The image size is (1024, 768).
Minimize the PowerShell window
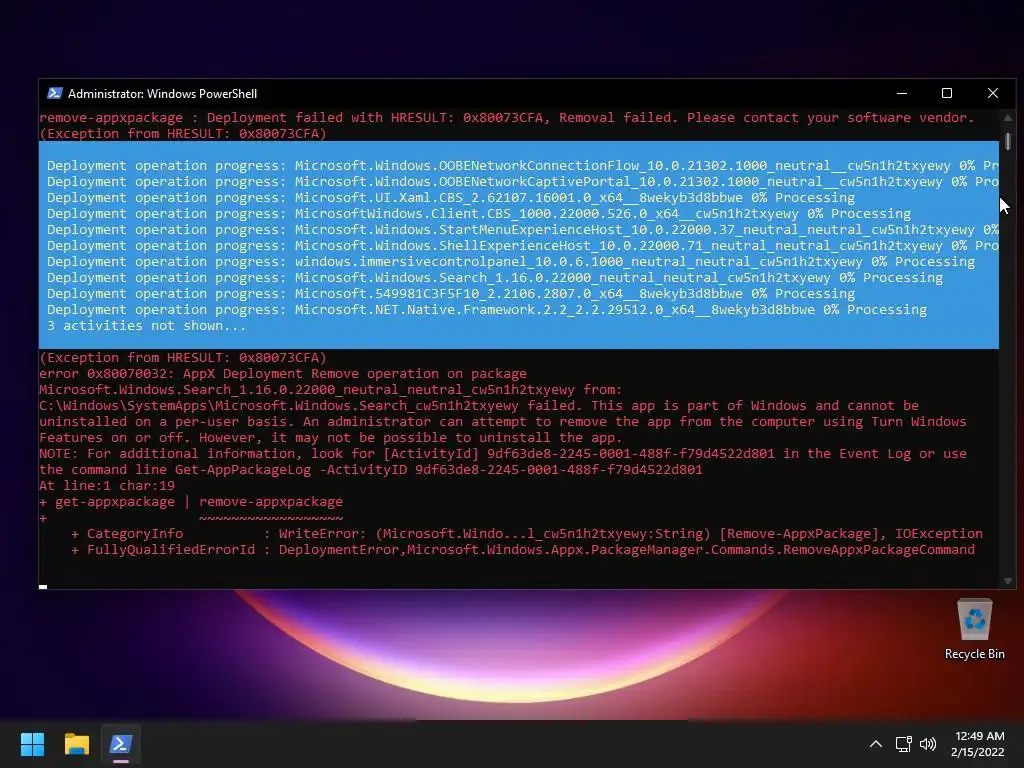click(902, 93)
